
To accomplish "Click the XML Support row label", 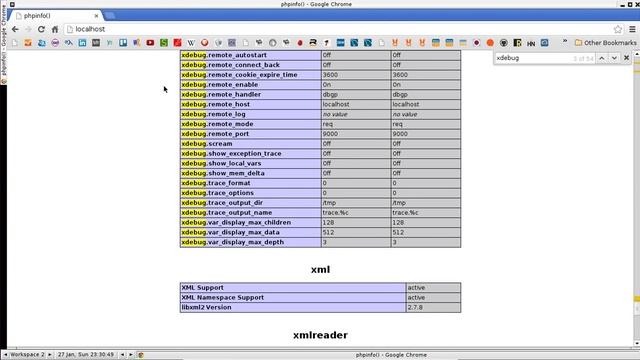I will 202,288.
